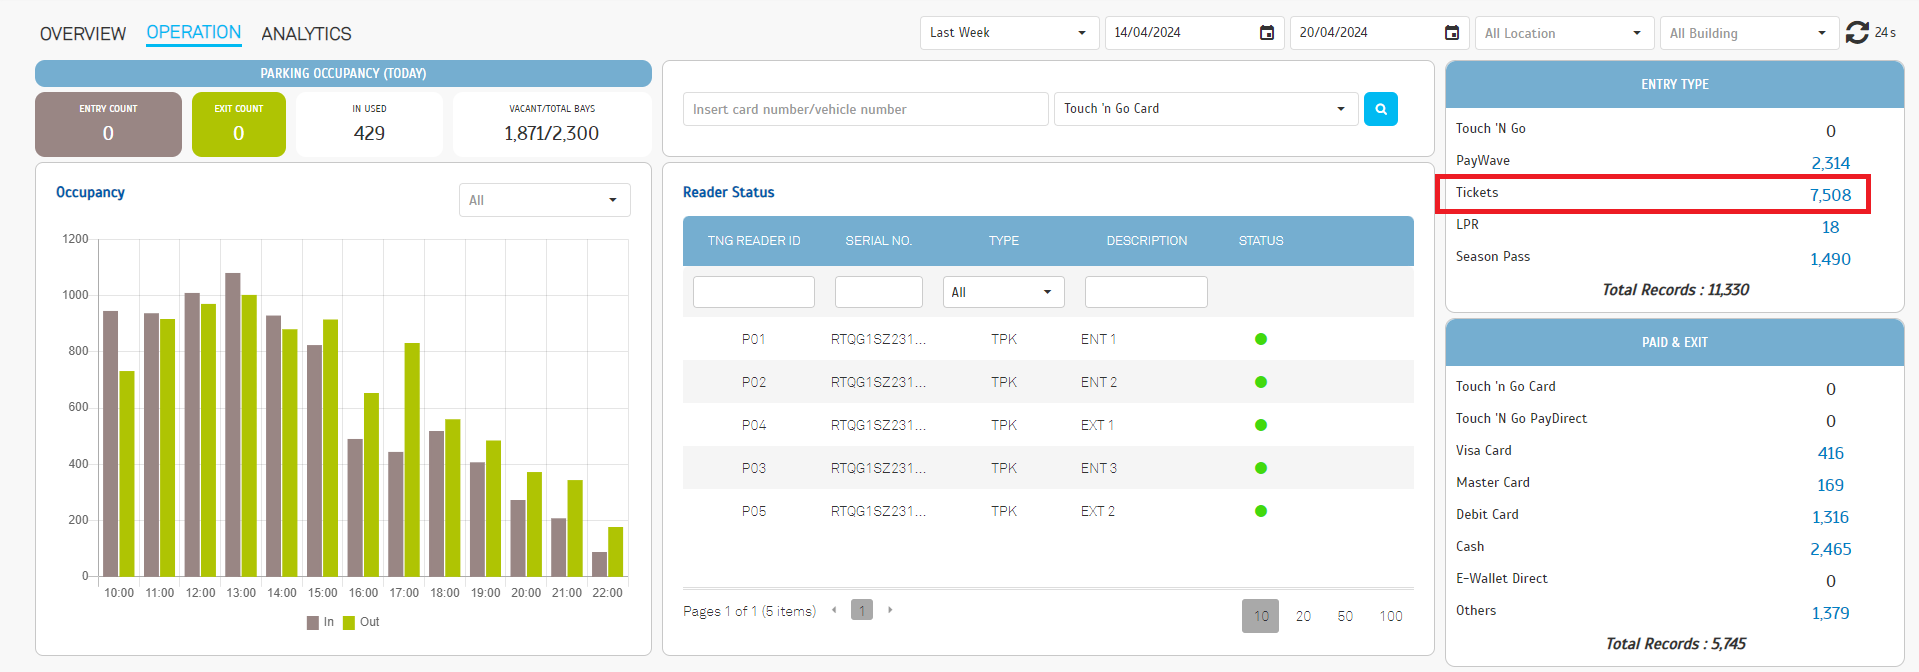Set page size to 20 items
This screenshot has height=672, width=1919.
(x=1303, y=616)
